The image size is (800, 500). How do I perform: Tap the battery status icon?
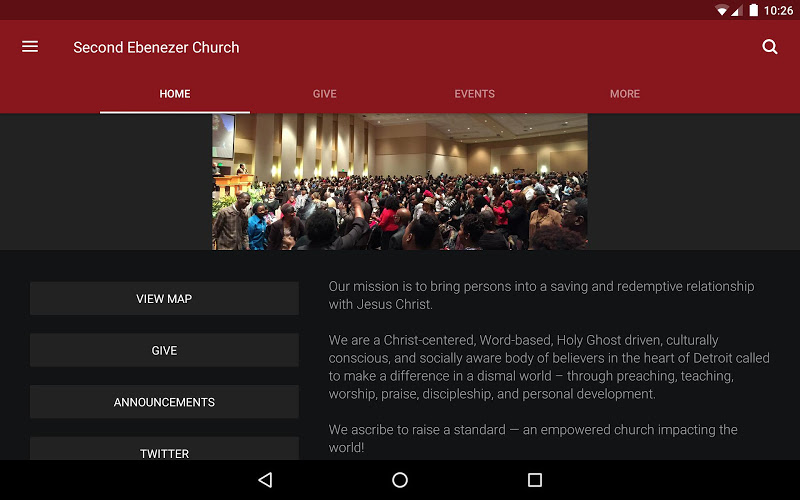754,10
